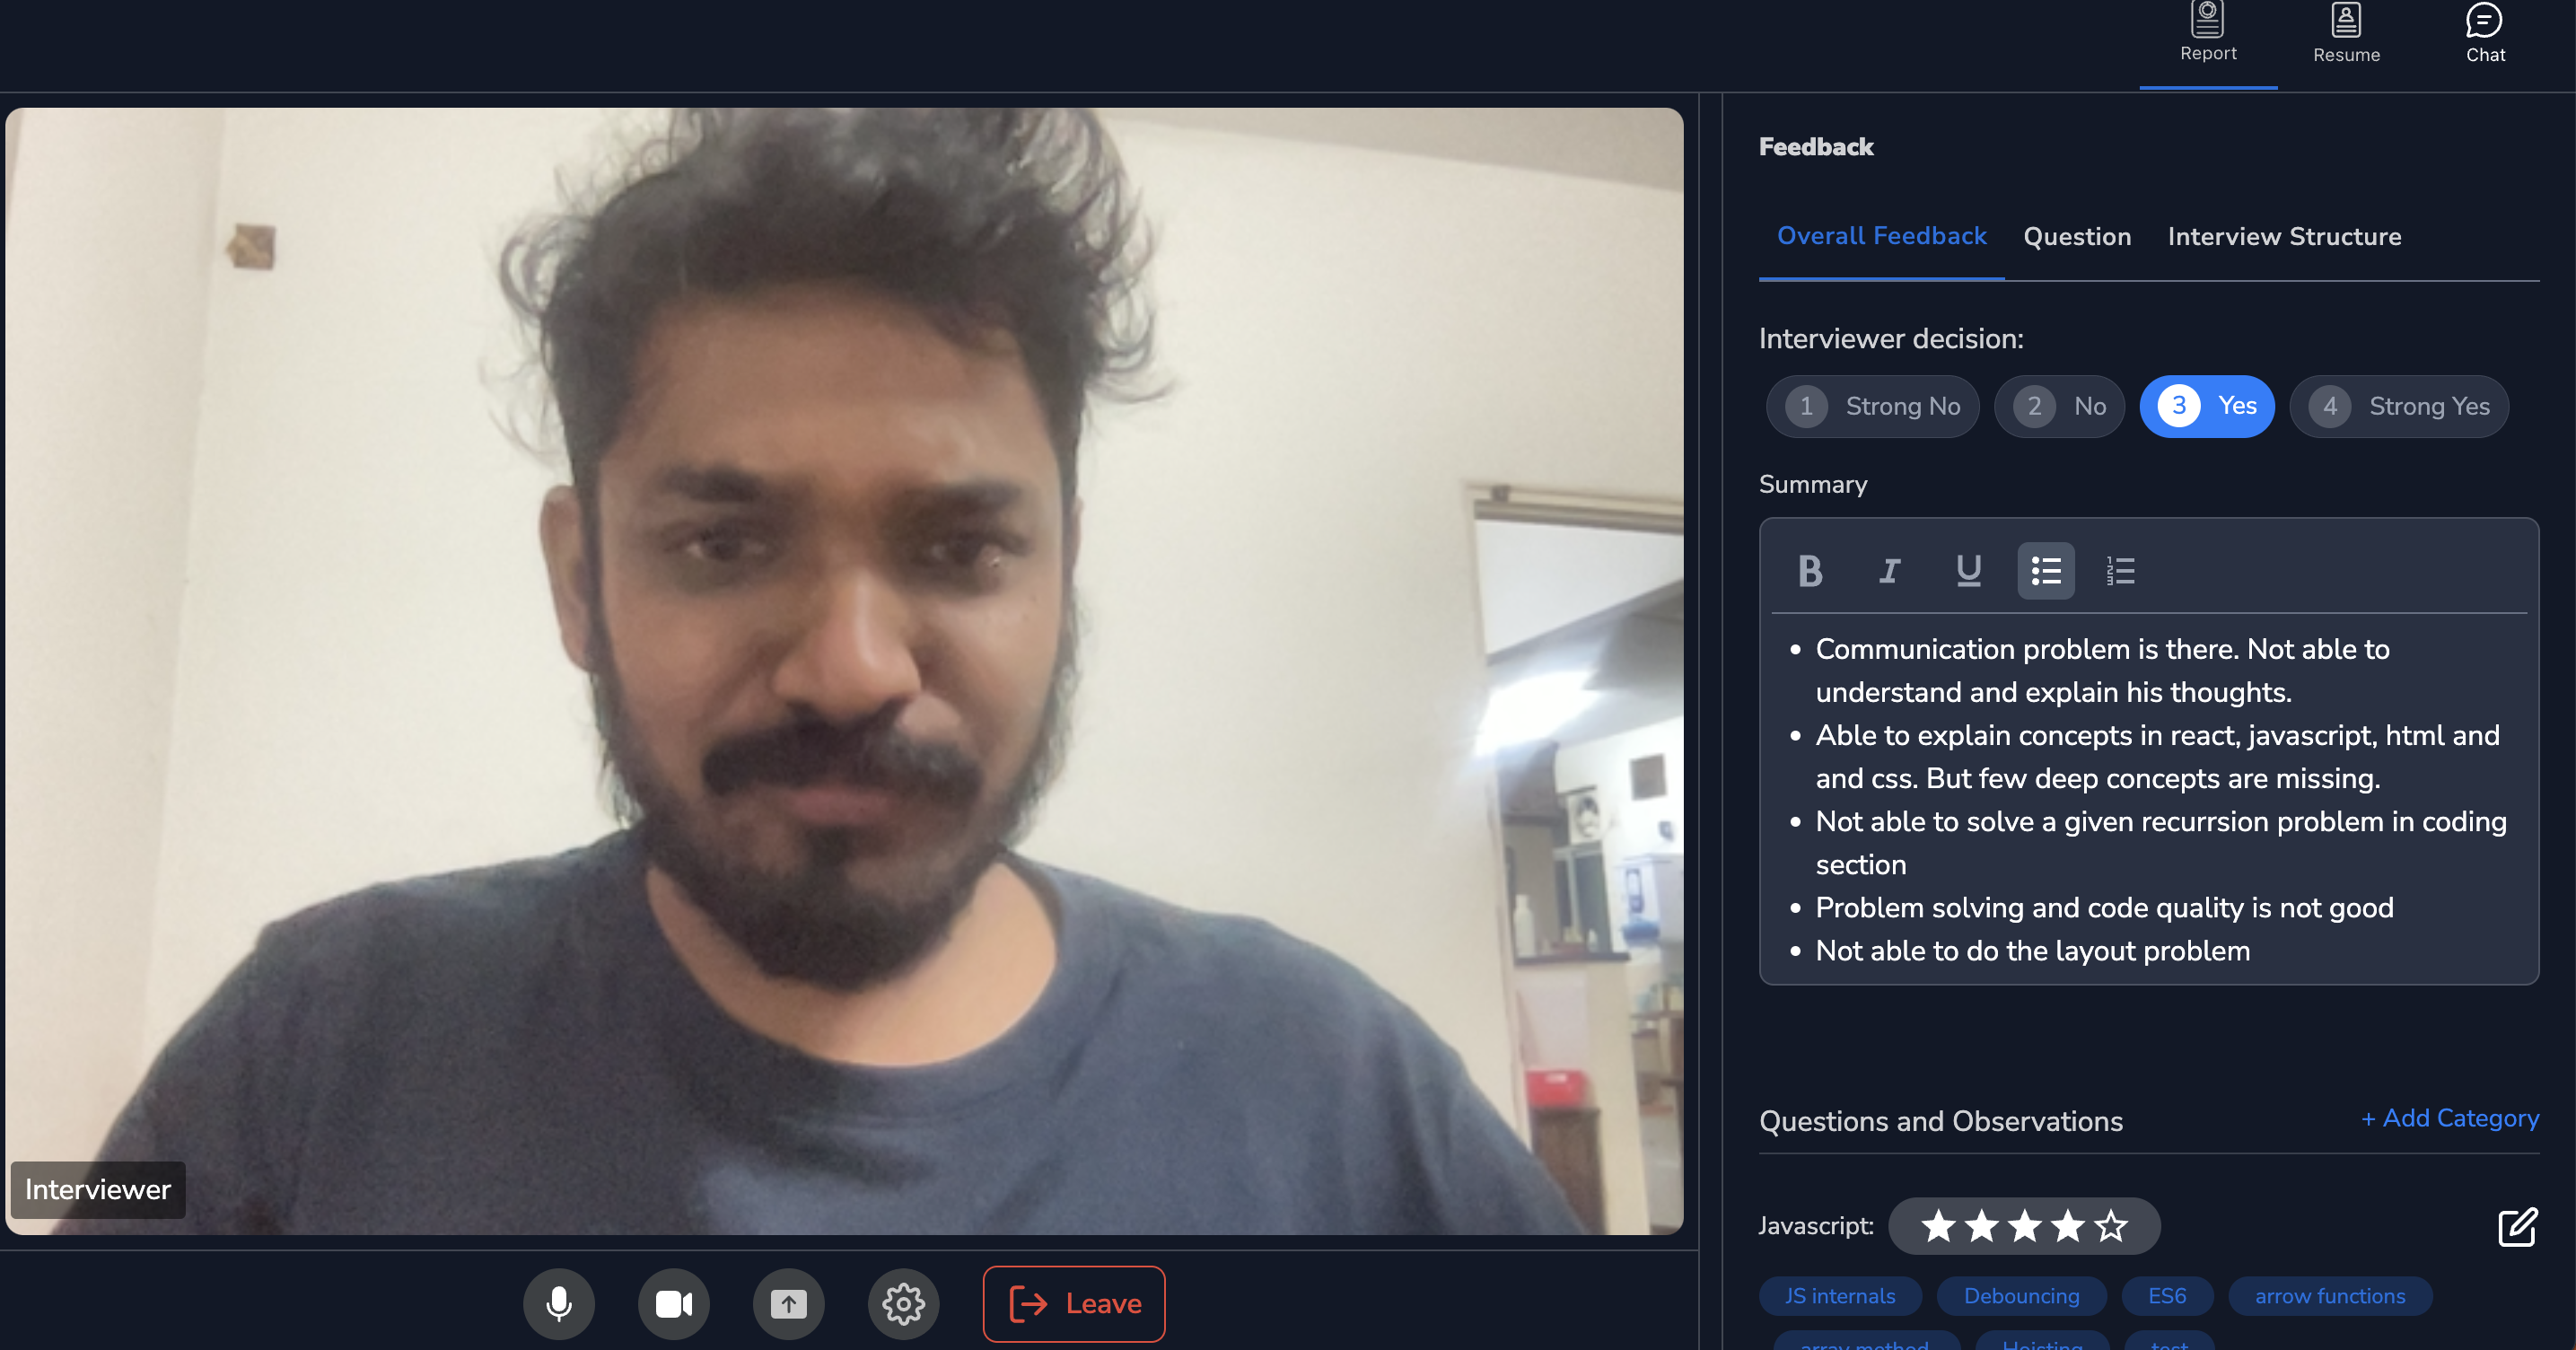Screen dimensions: 2576x1350
Task: Choose the Strong Yes decision
Action: click(x=2398, y=406)
